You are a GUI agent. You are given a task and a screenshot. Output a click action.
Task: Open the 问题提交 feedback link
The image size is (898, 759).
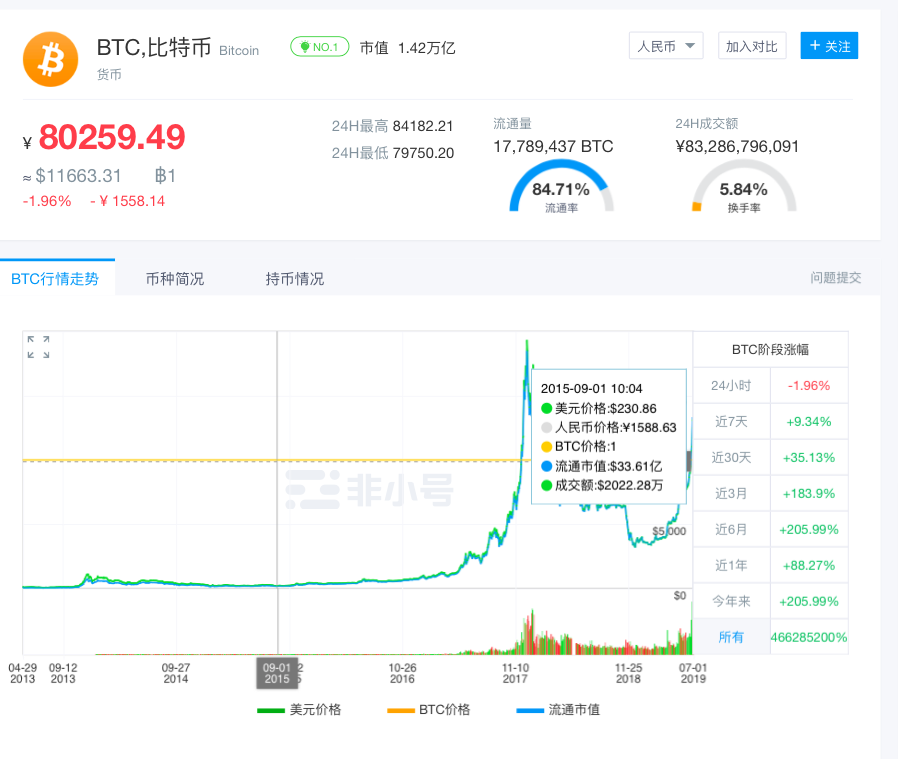click(835, 277)
